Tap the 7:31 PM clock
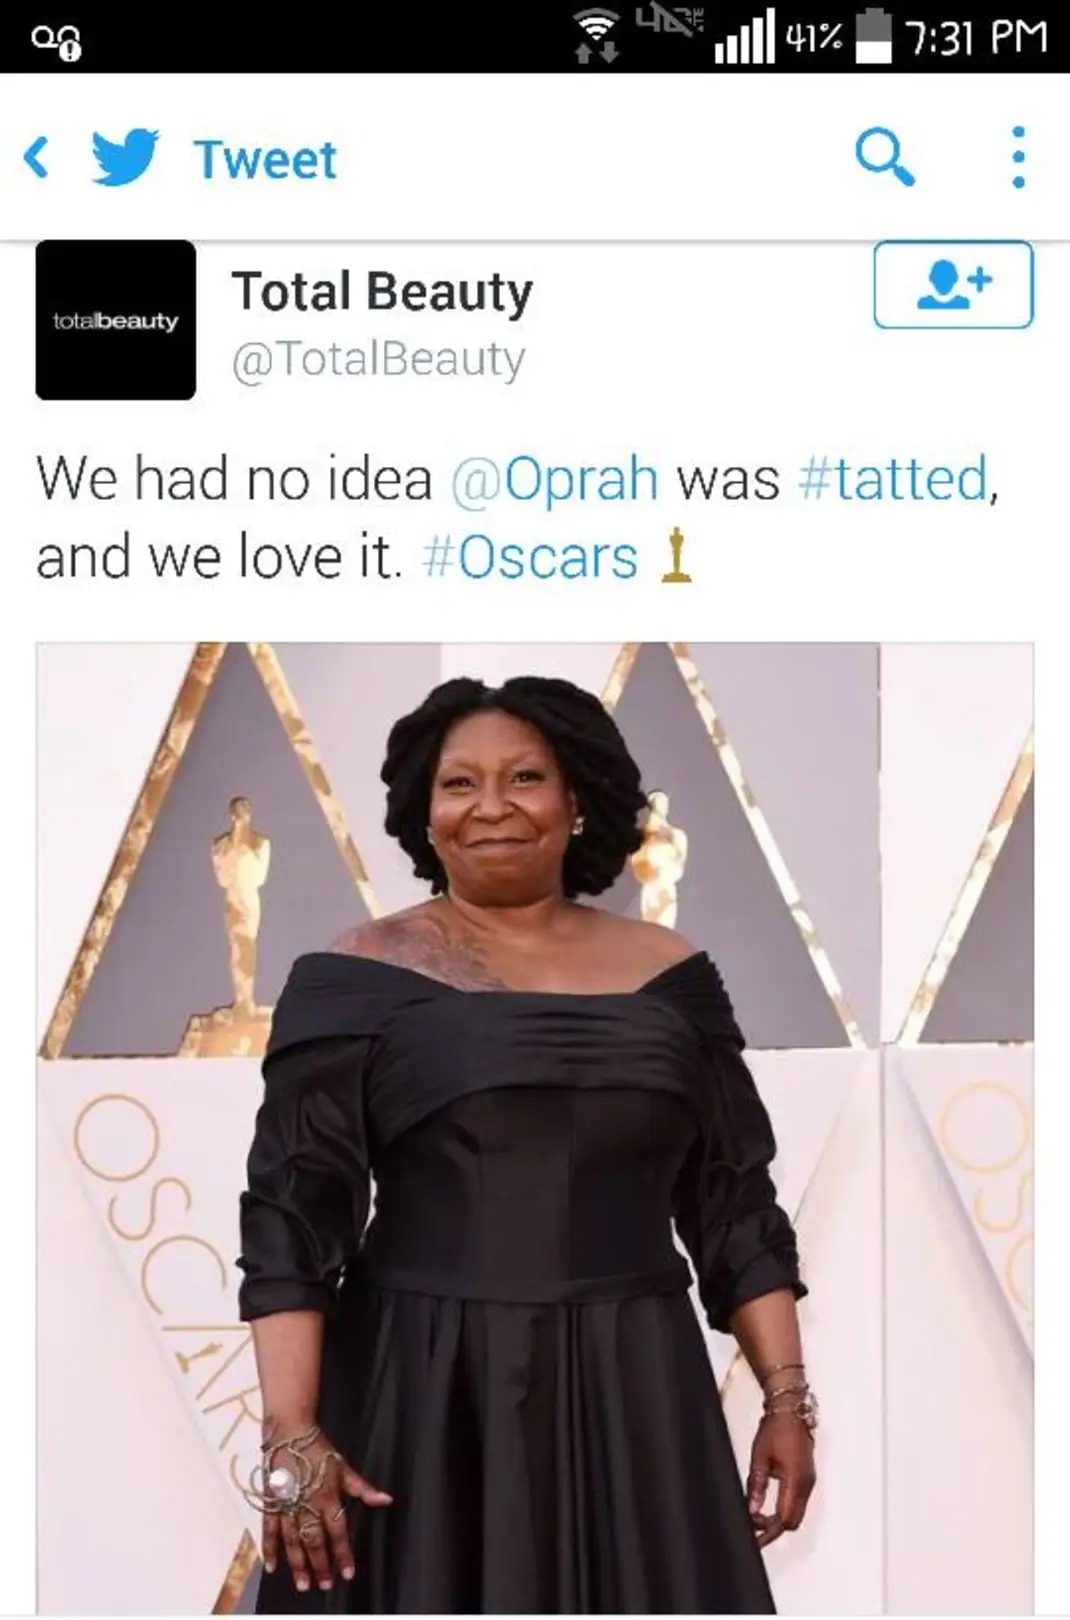The width and height of the screenshot is (1070, 1620). (976, 38)
